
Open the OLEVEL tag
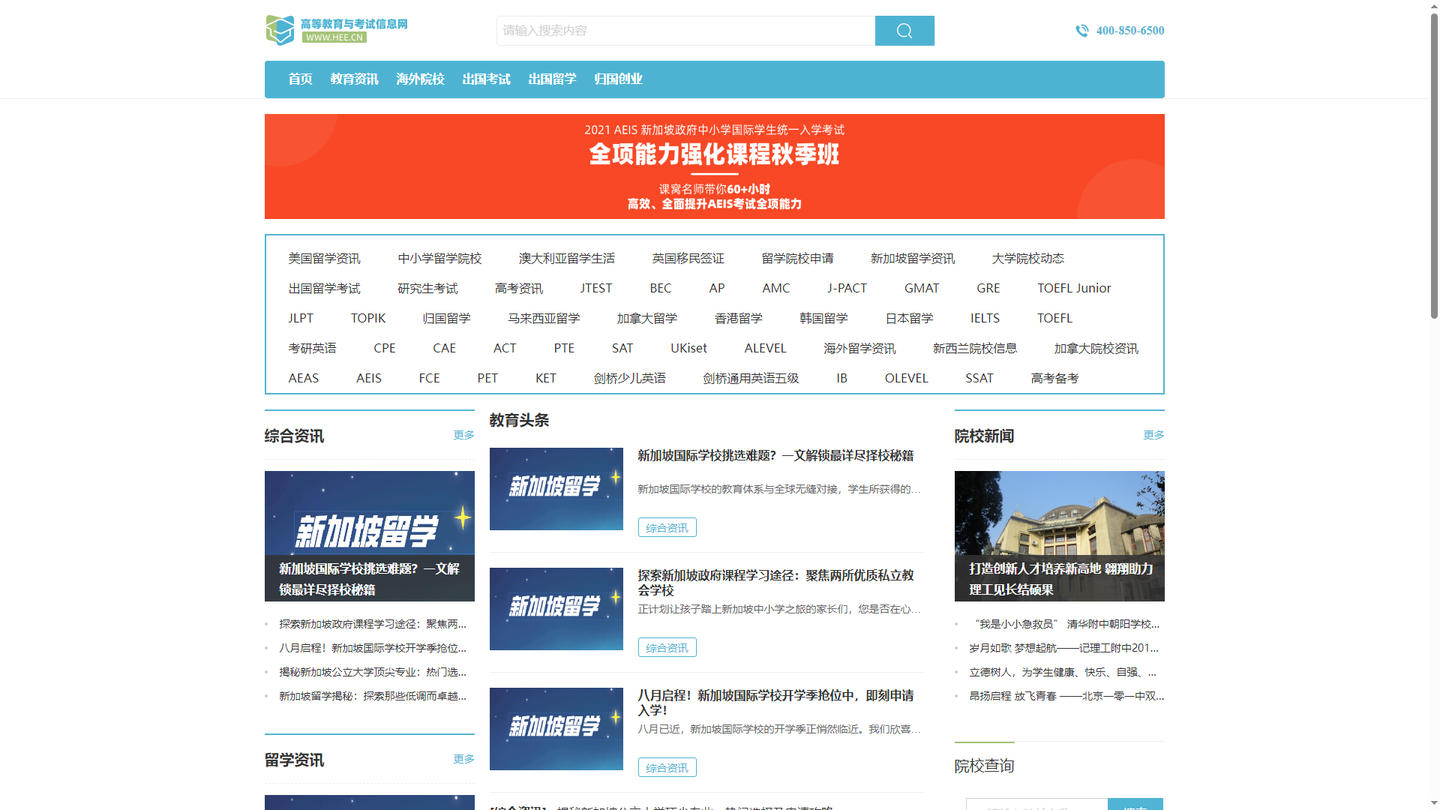point(906,378)
